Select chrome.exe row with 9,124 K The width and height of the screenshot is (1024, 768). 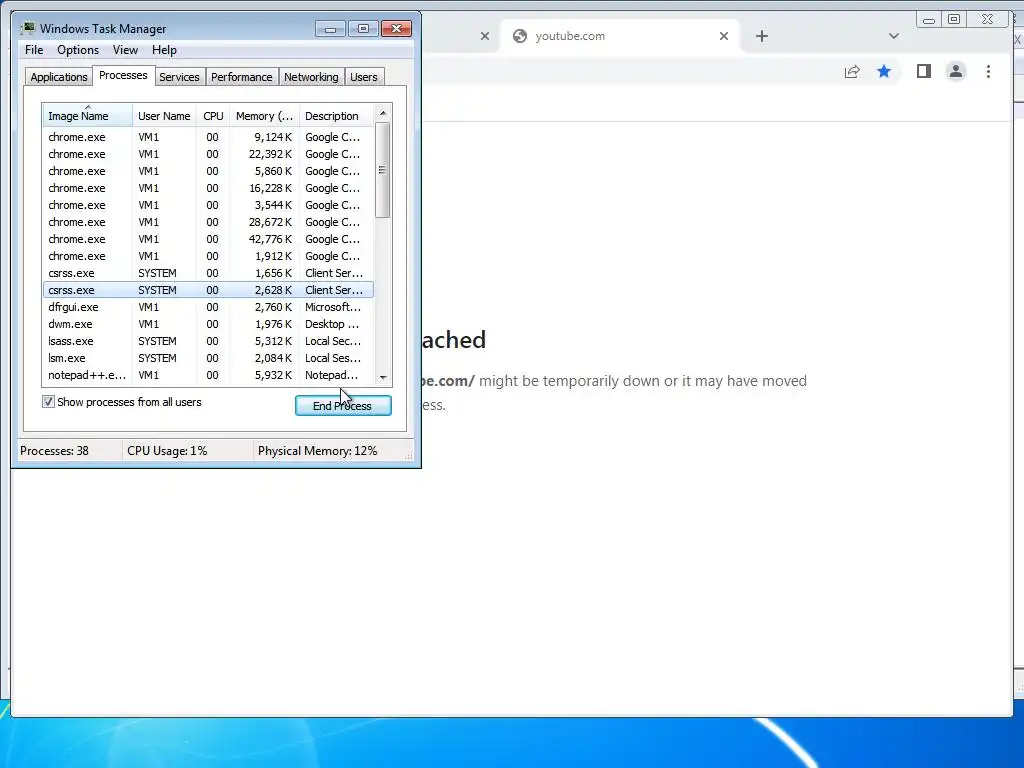coord(208,137)
